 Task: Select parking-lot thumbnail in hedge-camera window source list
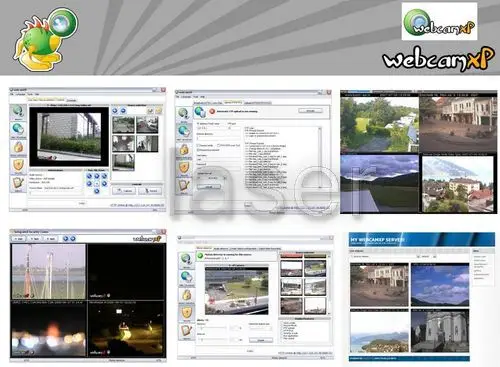click(147, 124)
